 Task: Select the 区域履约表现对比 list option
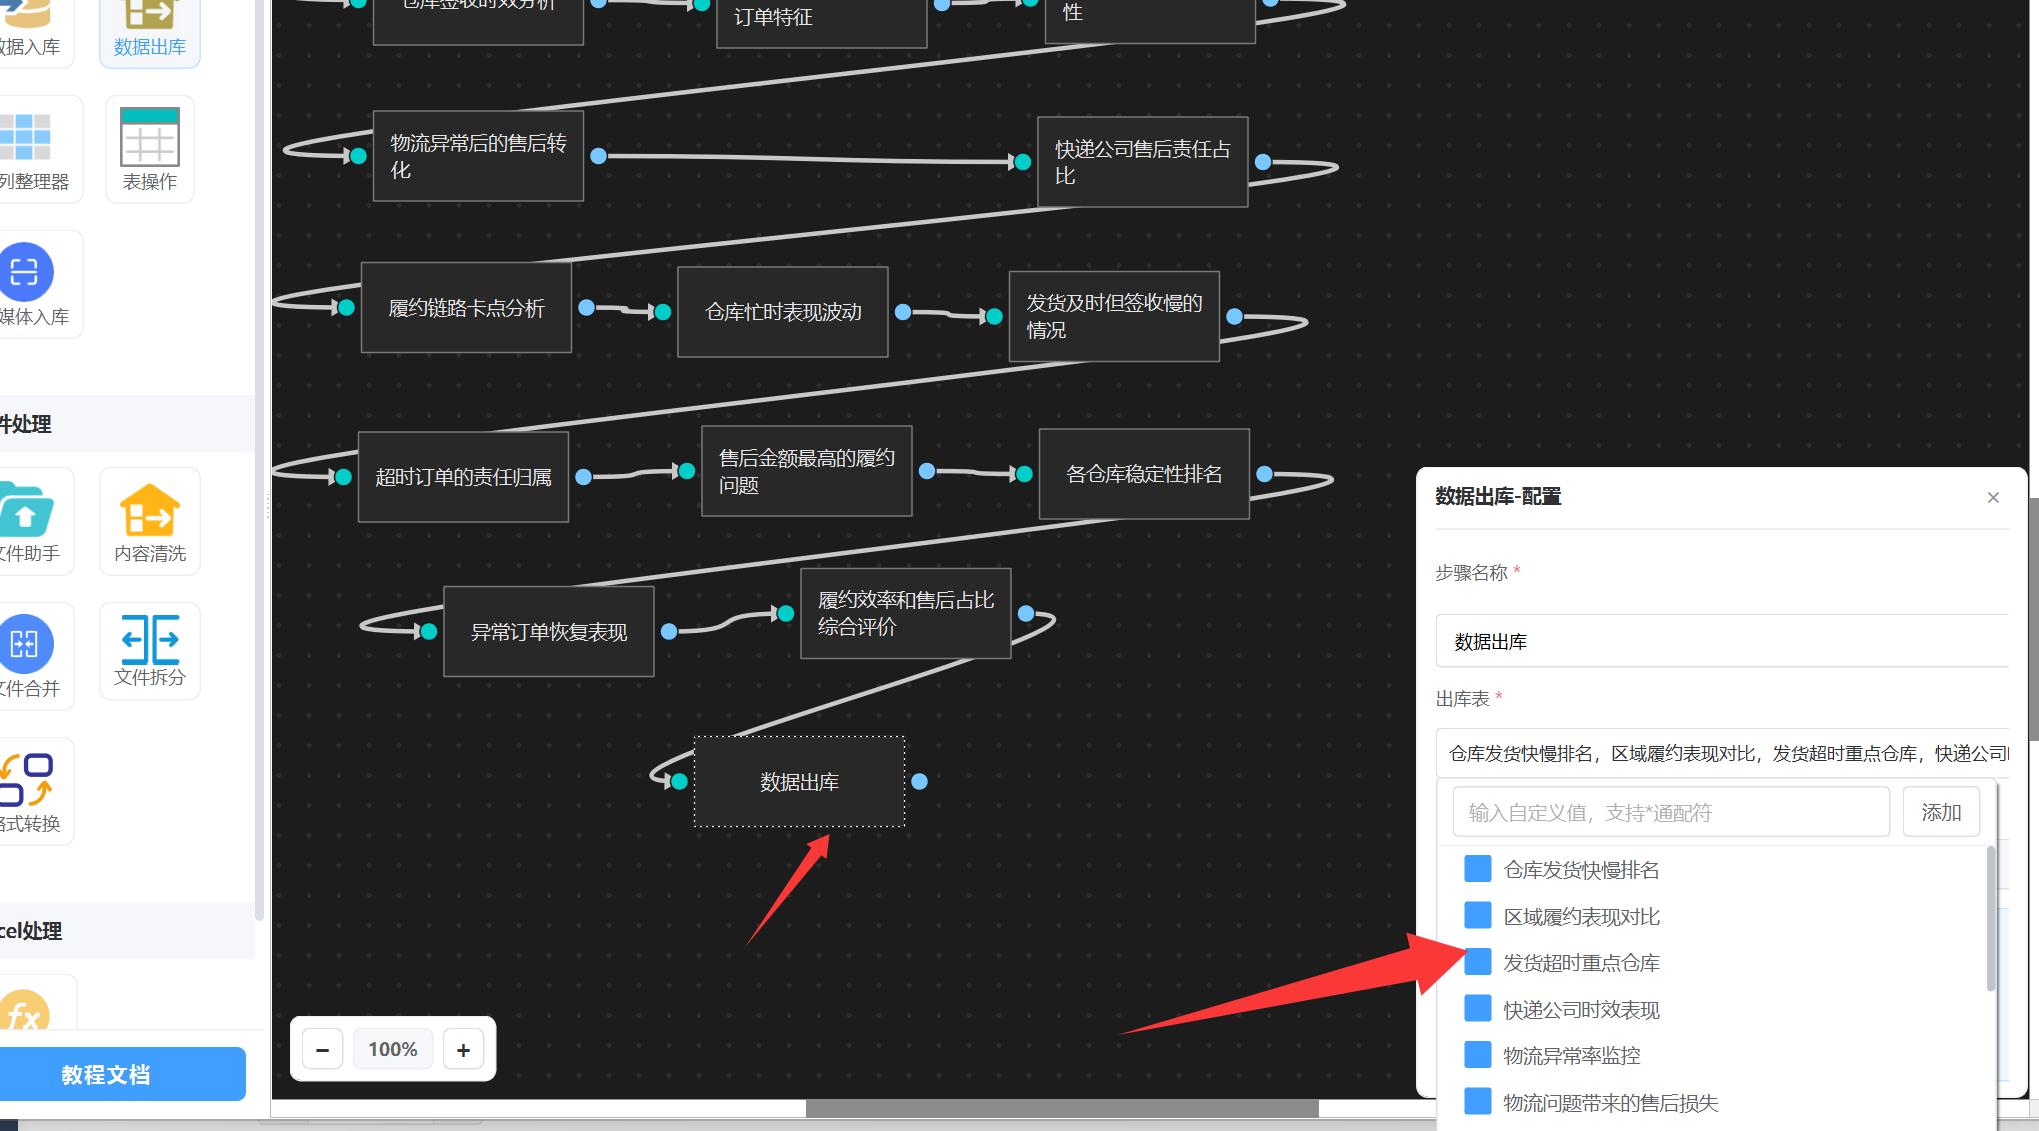tap(1580, 916)
